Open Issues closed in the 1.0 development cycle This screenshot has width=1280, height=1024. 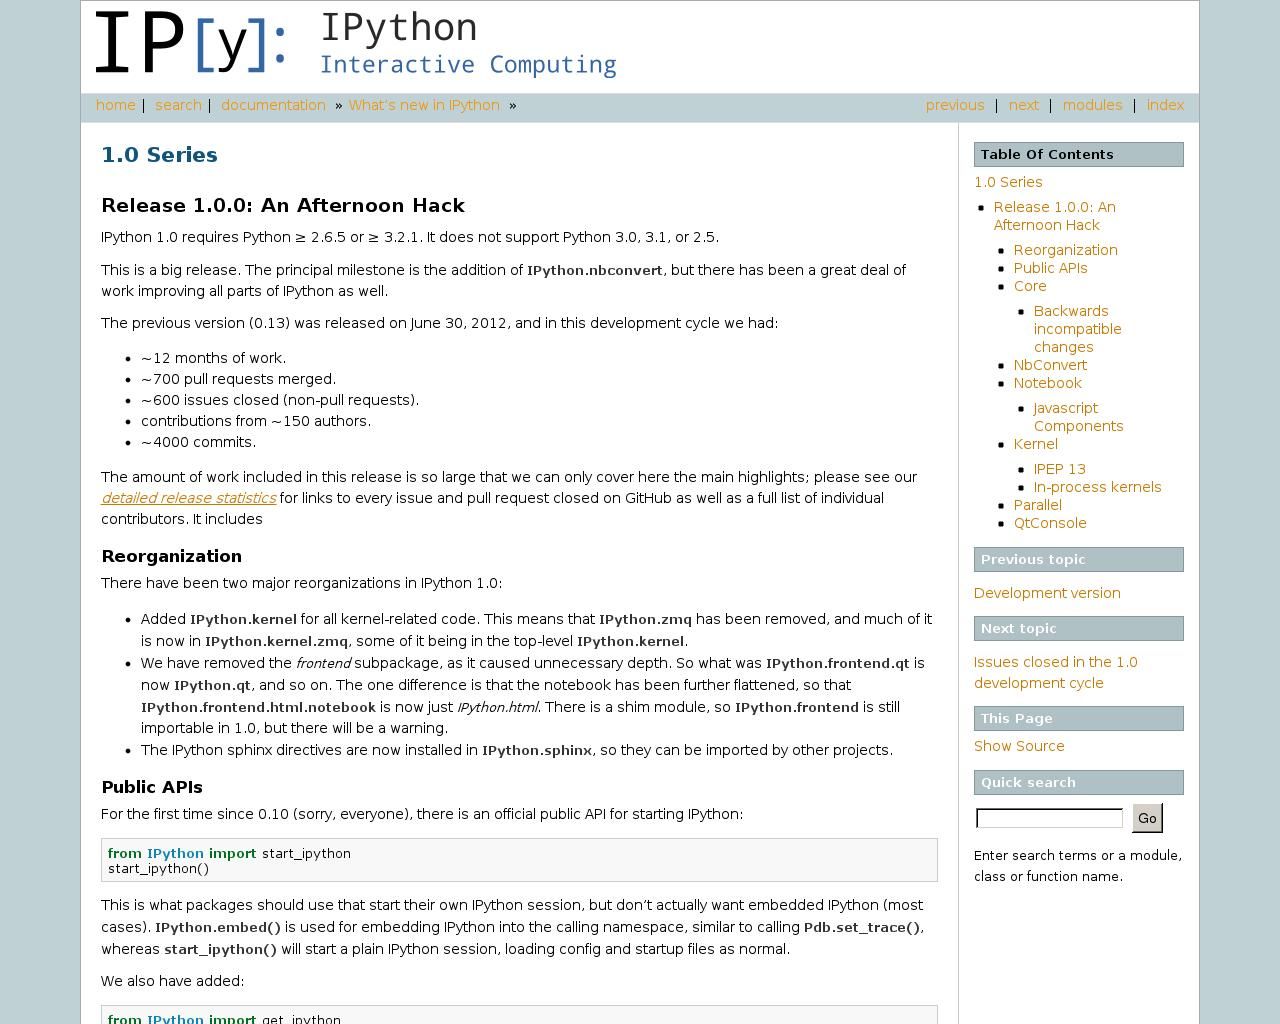[x=1055, y=672]
